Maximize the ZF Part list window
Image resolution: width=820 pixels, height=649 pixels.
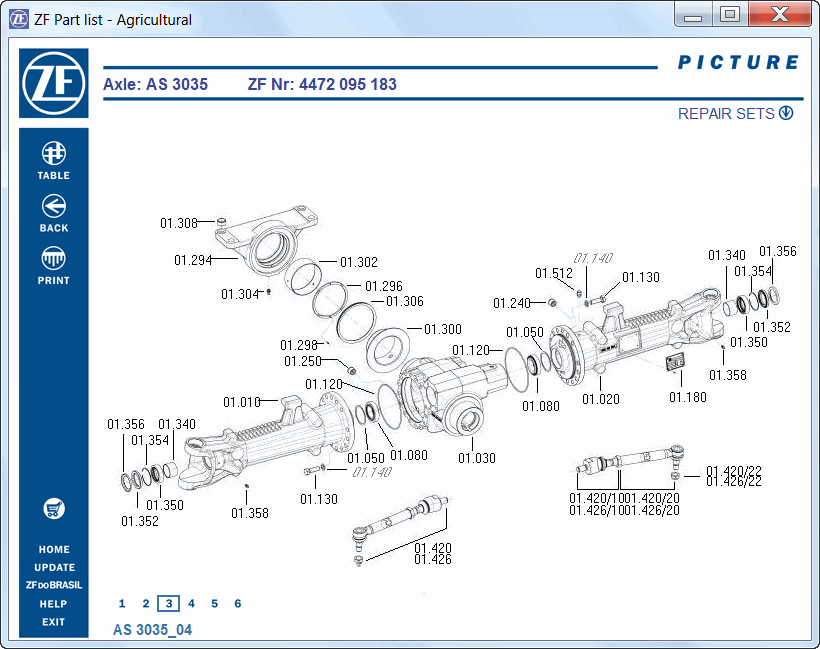click(x=730, y=14)
